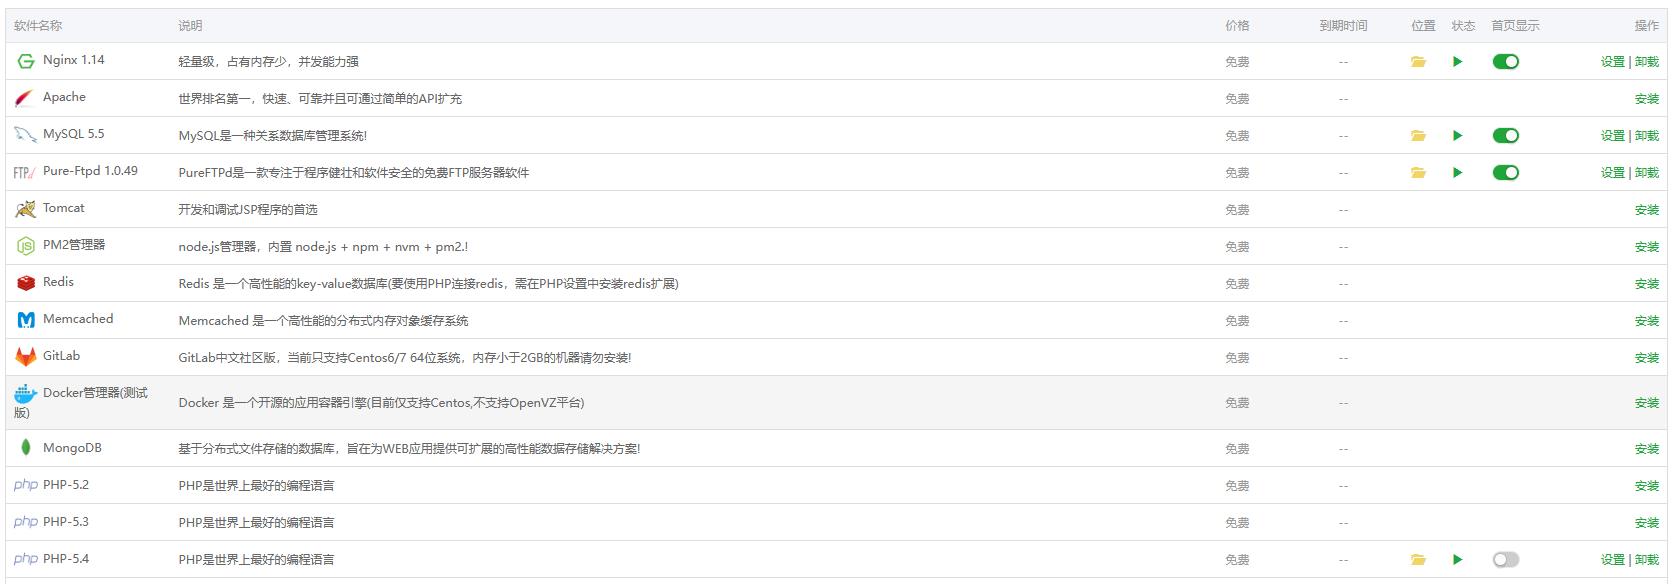Click 安装 for GitLab
1674x584 pixels.
coord(1646,358)
